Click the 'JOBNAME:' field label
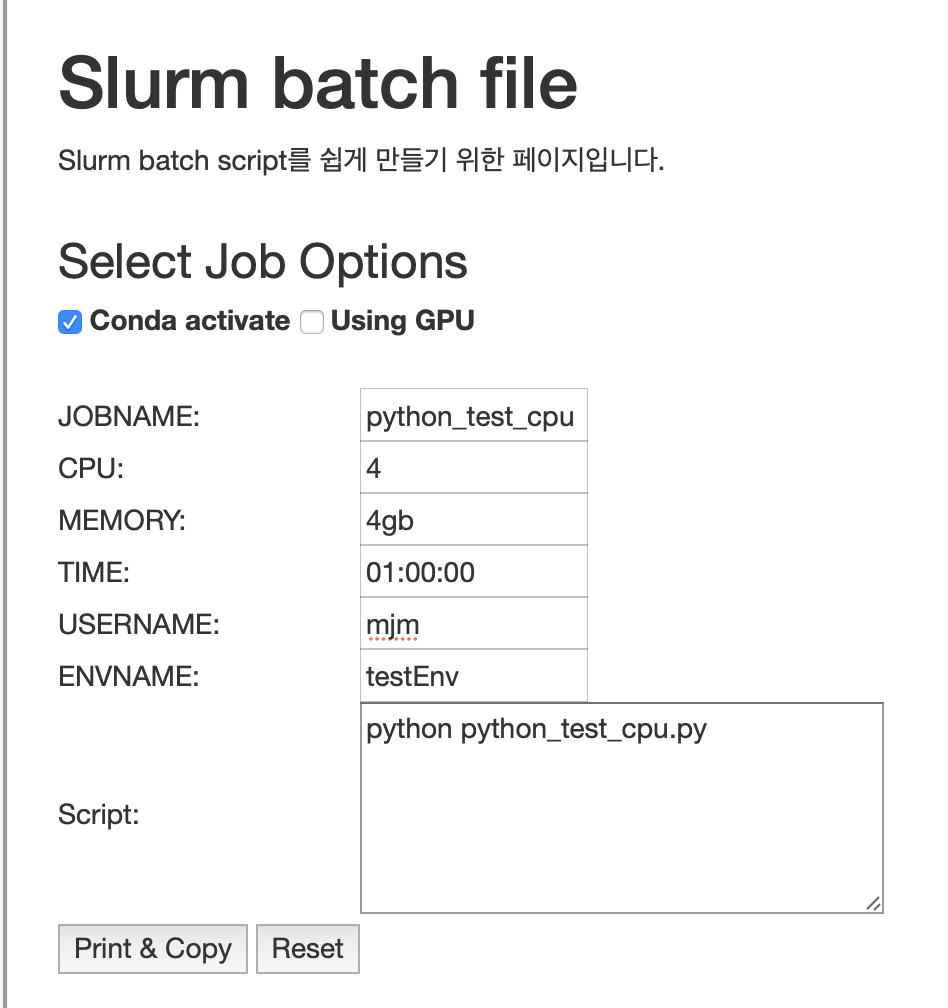This screenshot has height=1008, width=948. [x=129, y=416]
